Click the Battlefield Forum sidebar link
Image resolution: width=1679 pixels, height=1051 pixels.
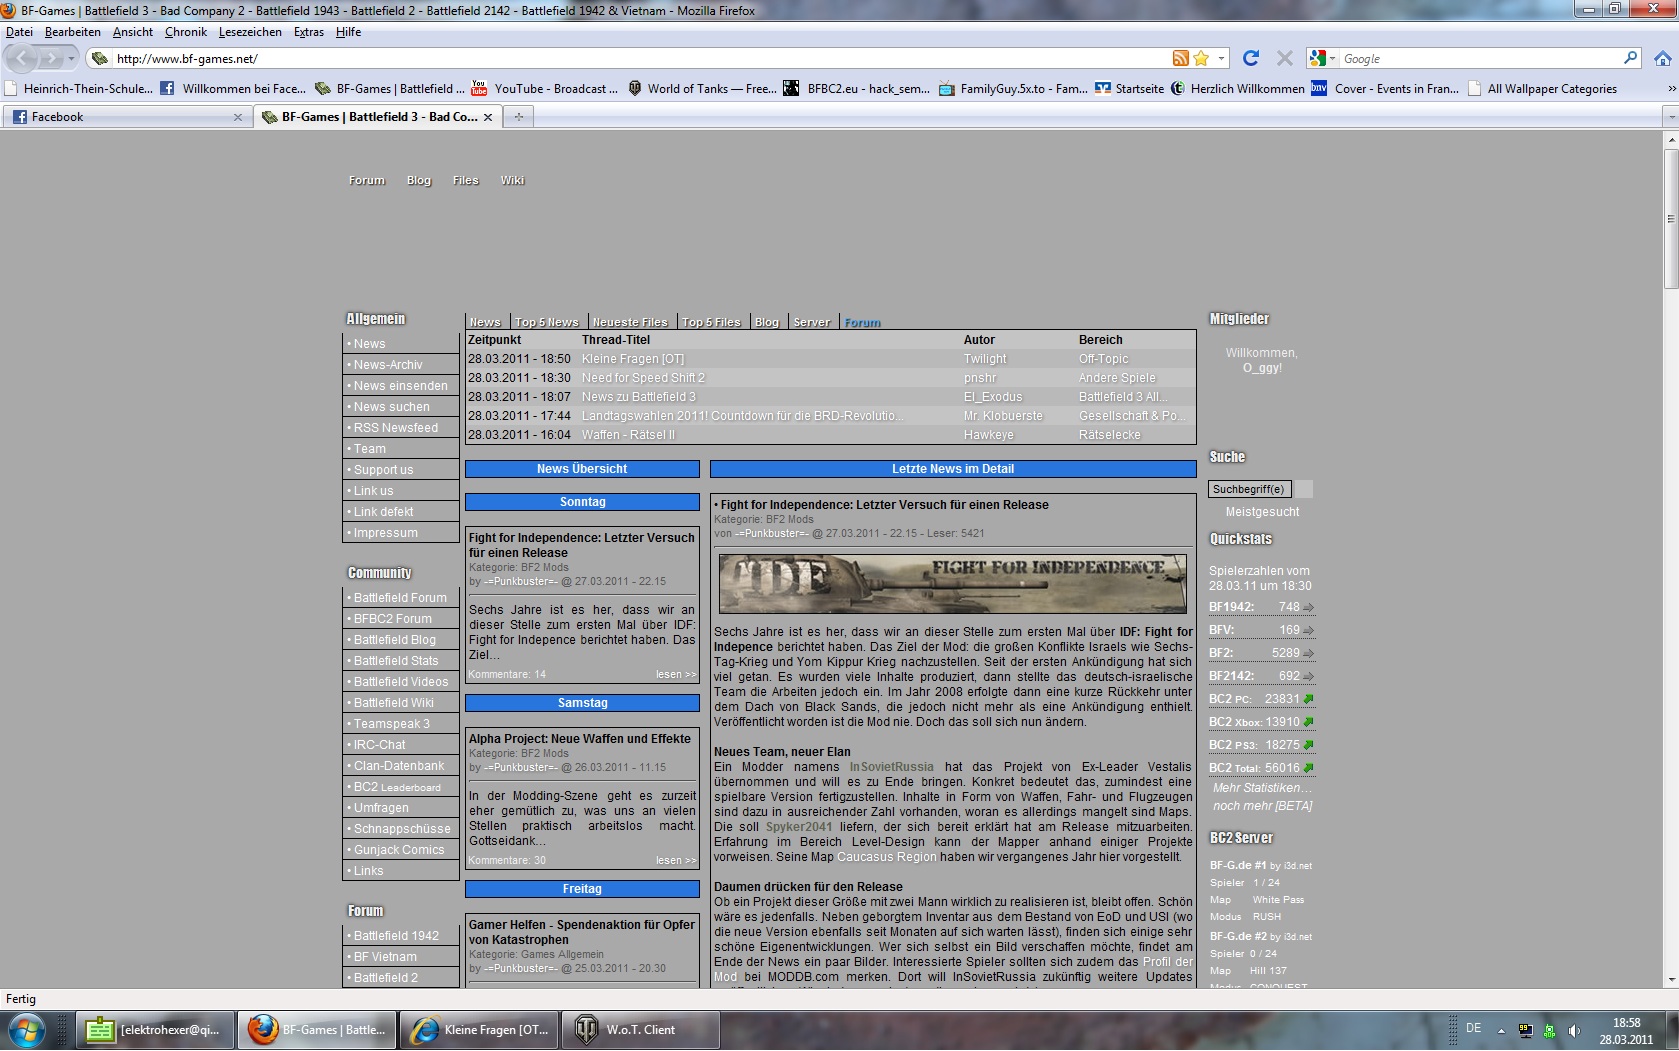(x=400, y=598)
